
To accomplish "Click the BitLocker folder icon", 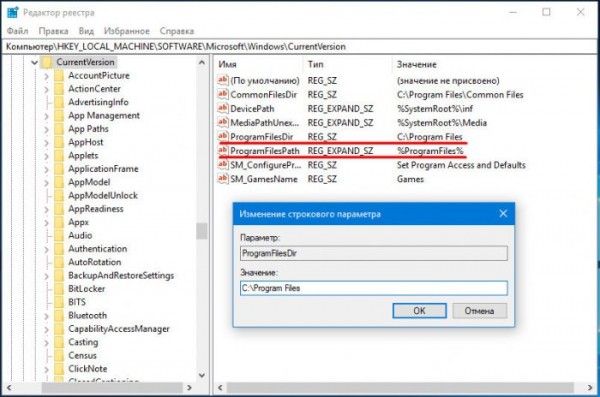I will click(59, 289).
